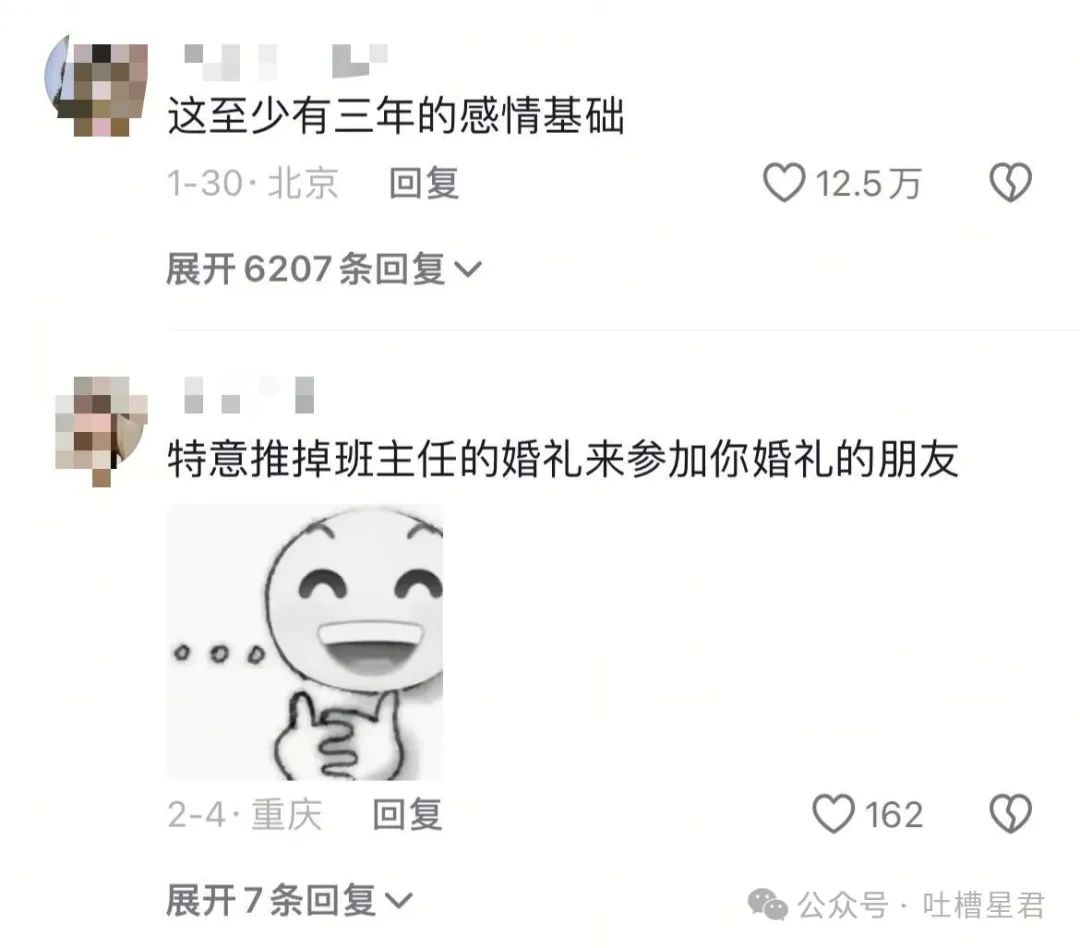Like the Chongqing comment with 162 likes
1080x948 pixels.
833,814
